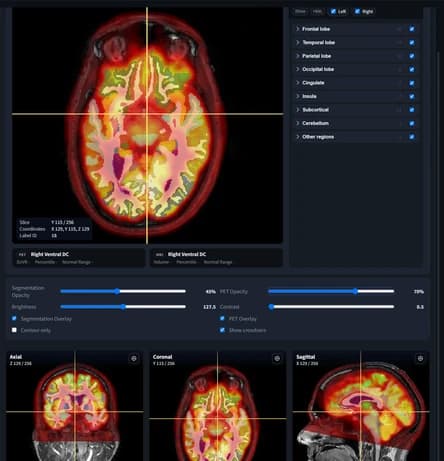Click the 127.5 brightness value
Screen dimensions: 444x461
coord(209,307)
